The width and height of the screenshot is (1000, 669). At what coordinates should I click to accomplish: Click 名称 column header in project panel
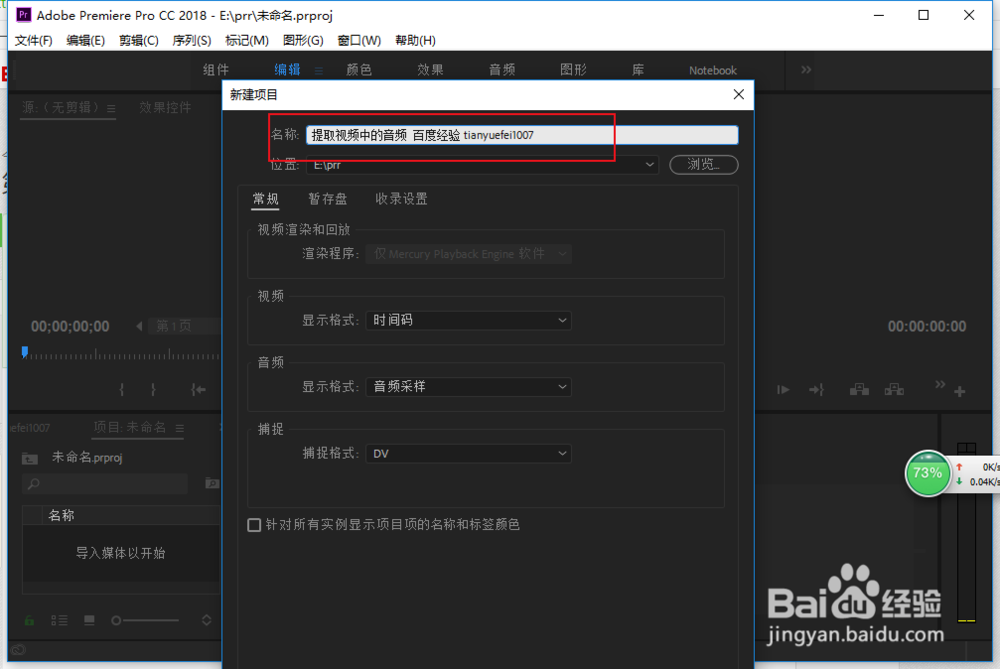[x=61, y=515]
